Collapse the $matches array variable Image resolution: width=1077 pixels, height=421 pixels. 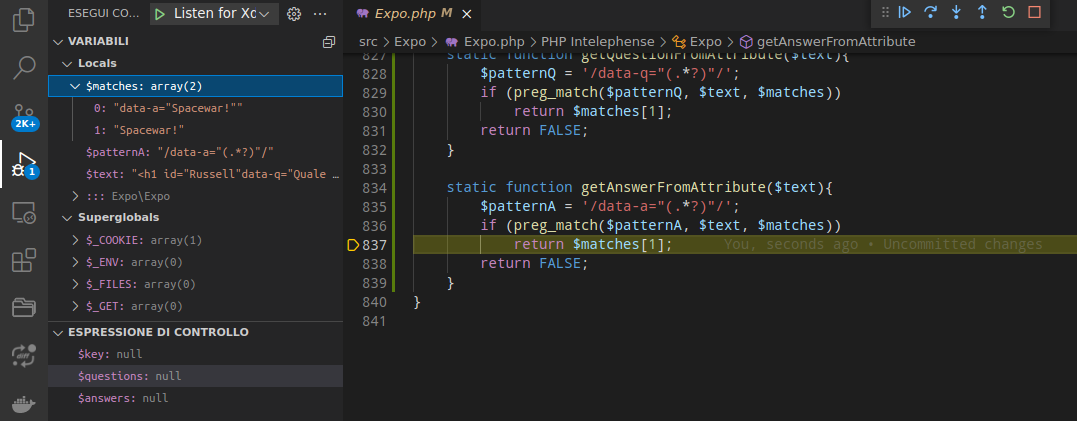click(75, 86)
